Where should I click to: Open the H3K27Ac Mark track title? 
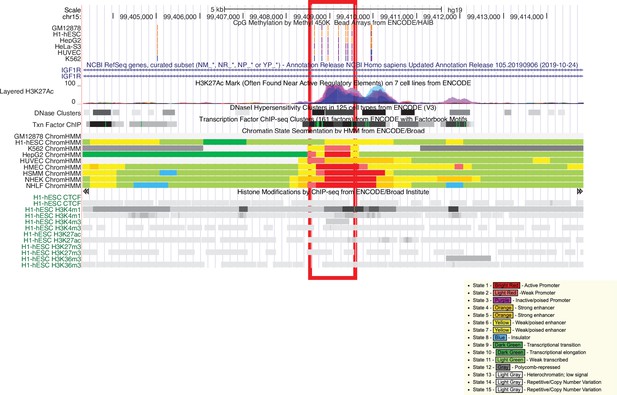pyautogui.click(x=333, y=83)
